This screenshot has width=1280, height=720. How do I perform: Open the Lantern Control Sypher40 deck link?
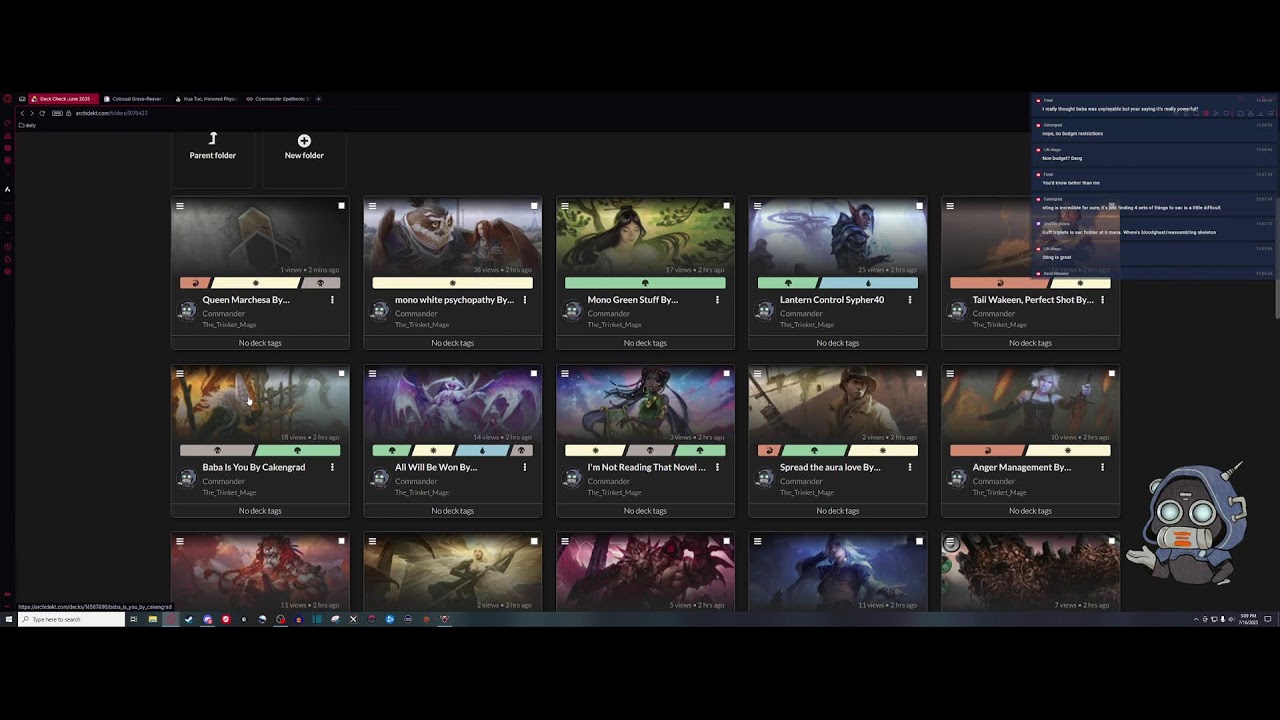click(x=832, y=300)
